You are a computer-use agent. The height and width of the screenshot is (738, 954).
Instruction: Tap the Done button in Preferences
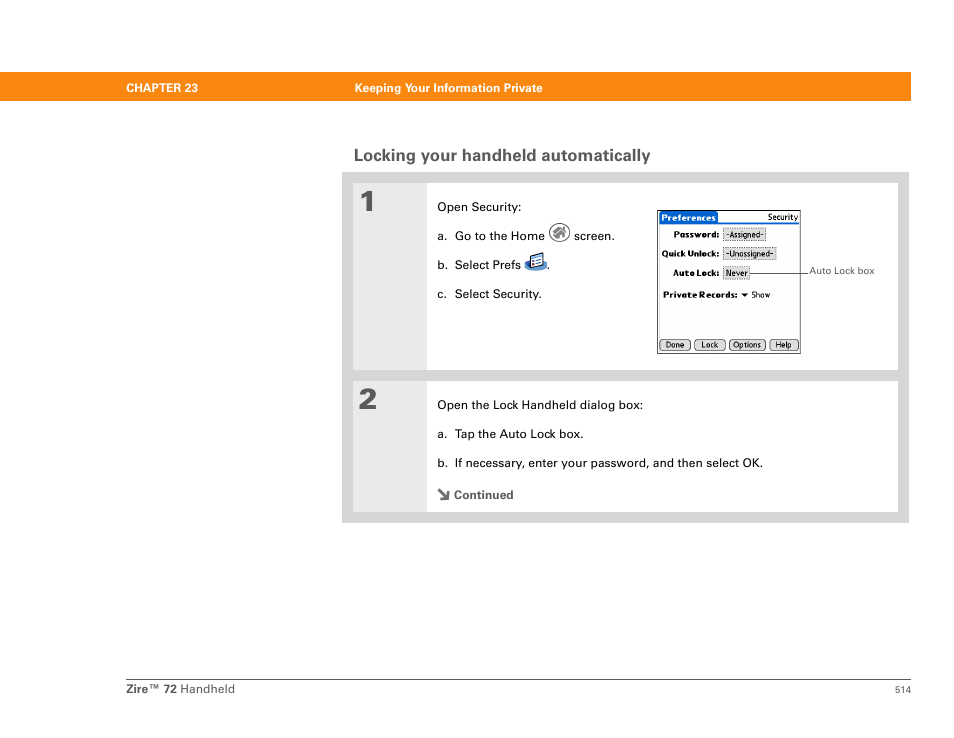[675, 345]
